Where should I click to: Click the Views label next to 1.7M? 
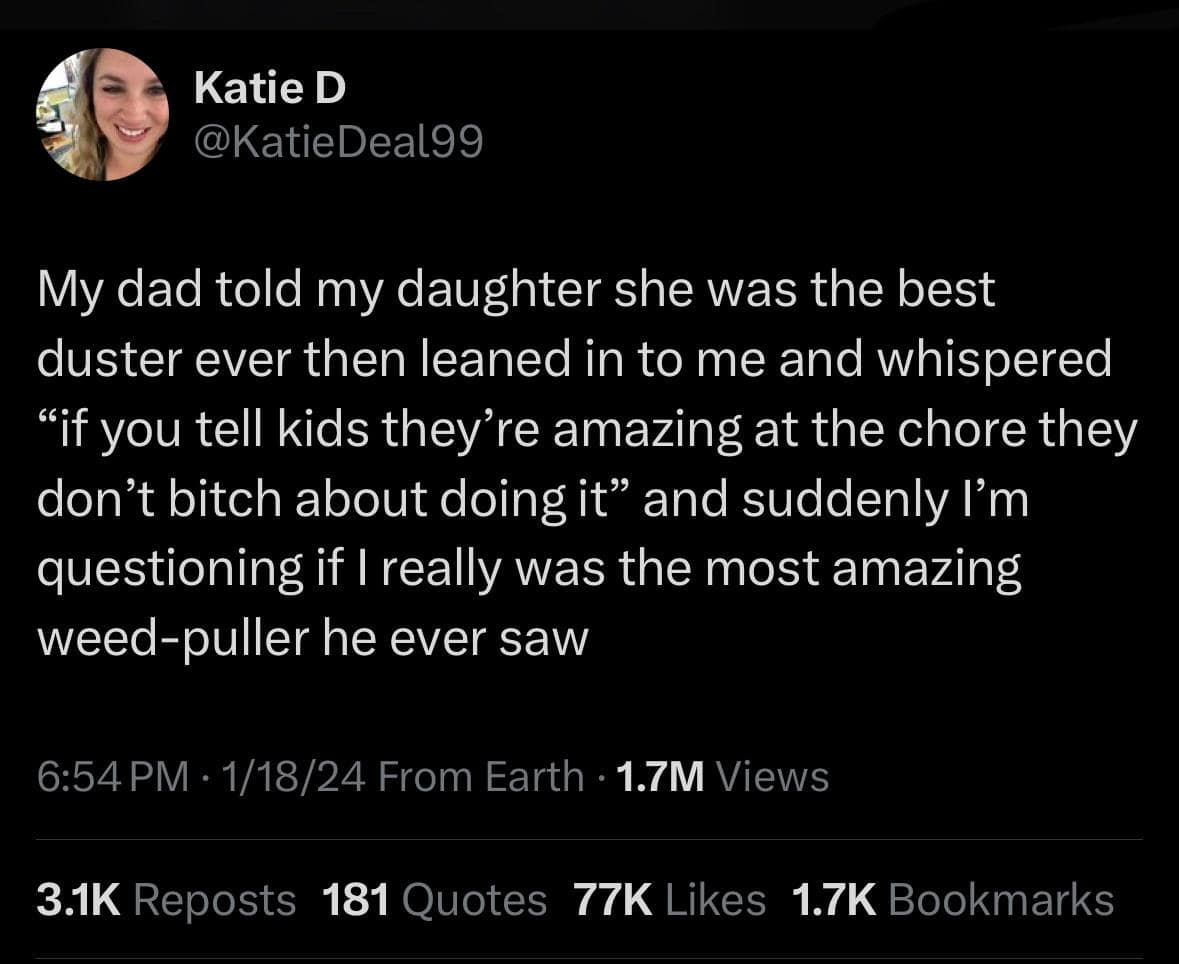[771, 775]
